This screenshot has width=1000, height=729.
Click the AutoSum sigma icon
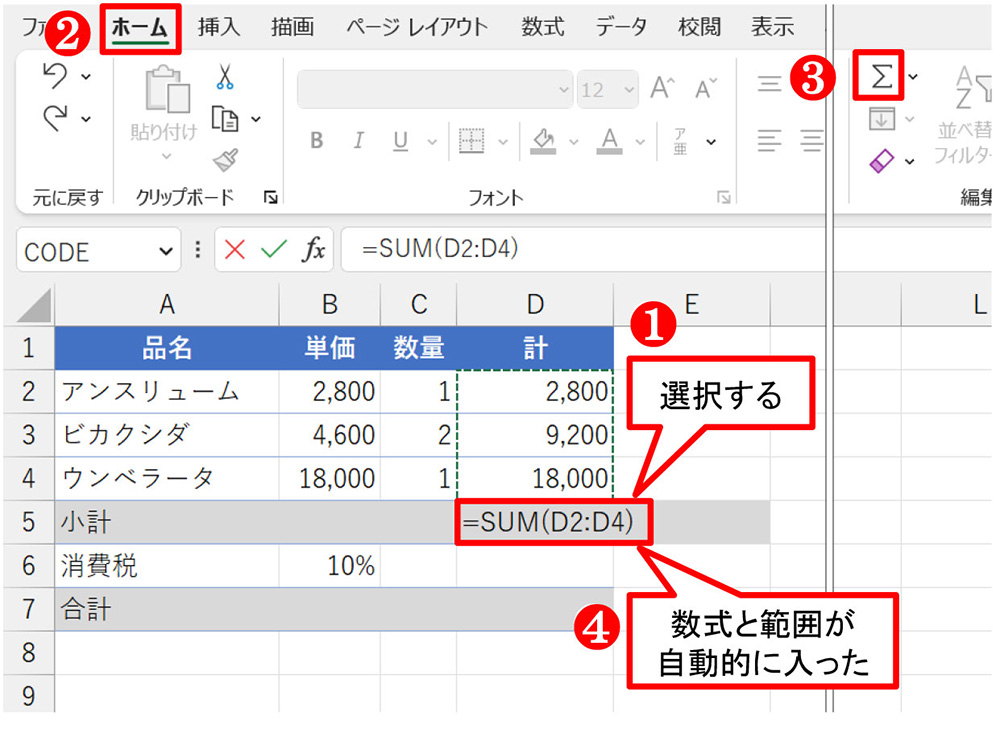[881, 77]
